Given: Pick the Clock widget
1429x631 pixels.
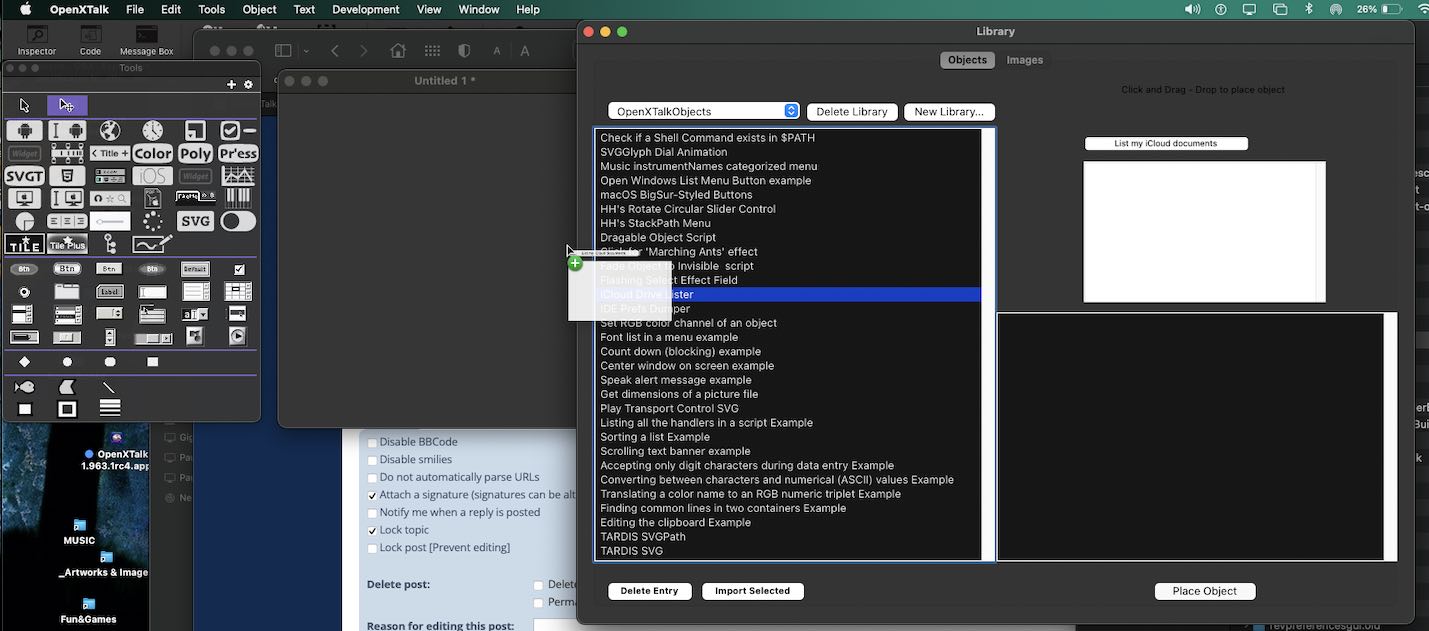Looking at the screenshot, I should pos(153,131).
